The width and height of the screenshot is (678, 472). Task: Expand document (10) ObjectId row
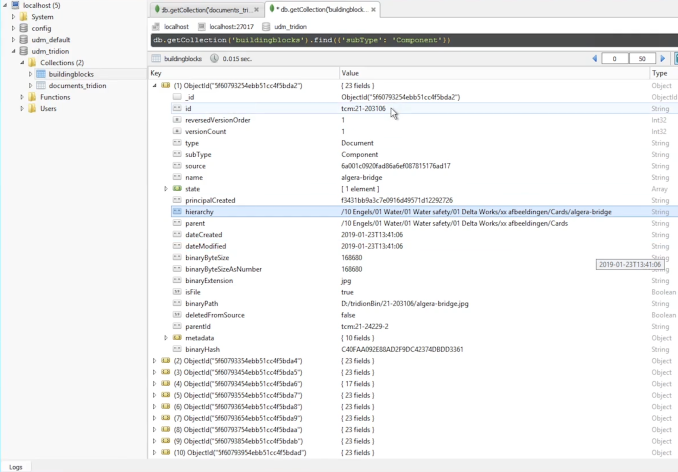point(155,452)
